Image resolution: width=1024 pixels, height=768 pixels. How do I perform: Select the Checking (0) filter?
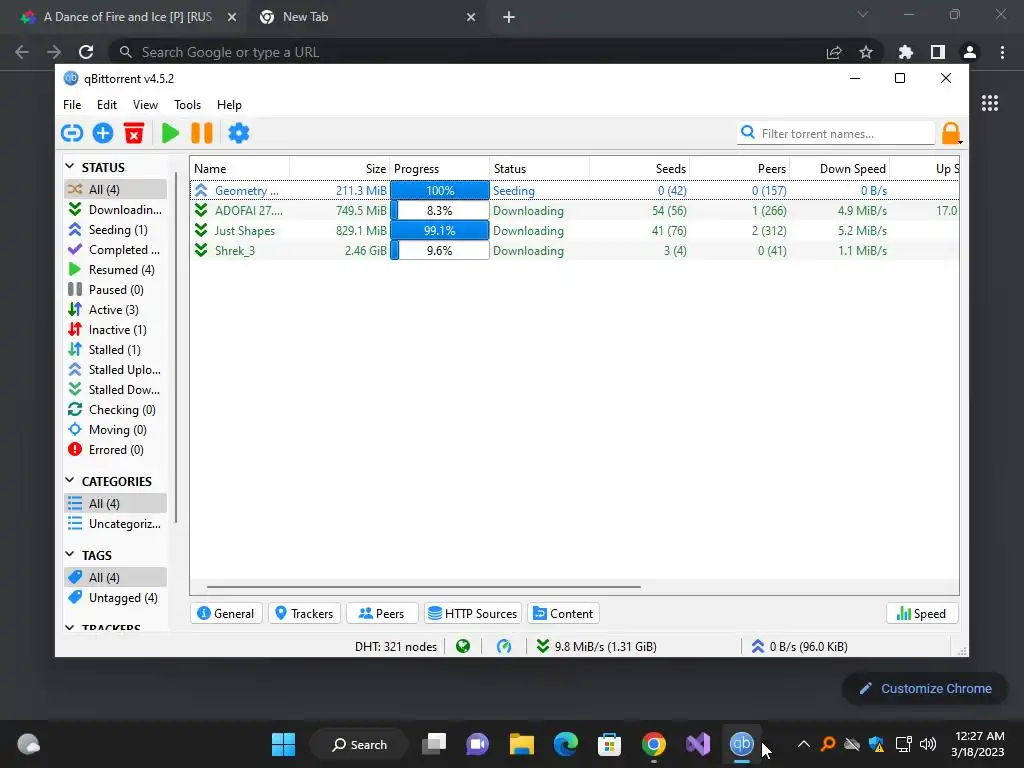[116, 409]
